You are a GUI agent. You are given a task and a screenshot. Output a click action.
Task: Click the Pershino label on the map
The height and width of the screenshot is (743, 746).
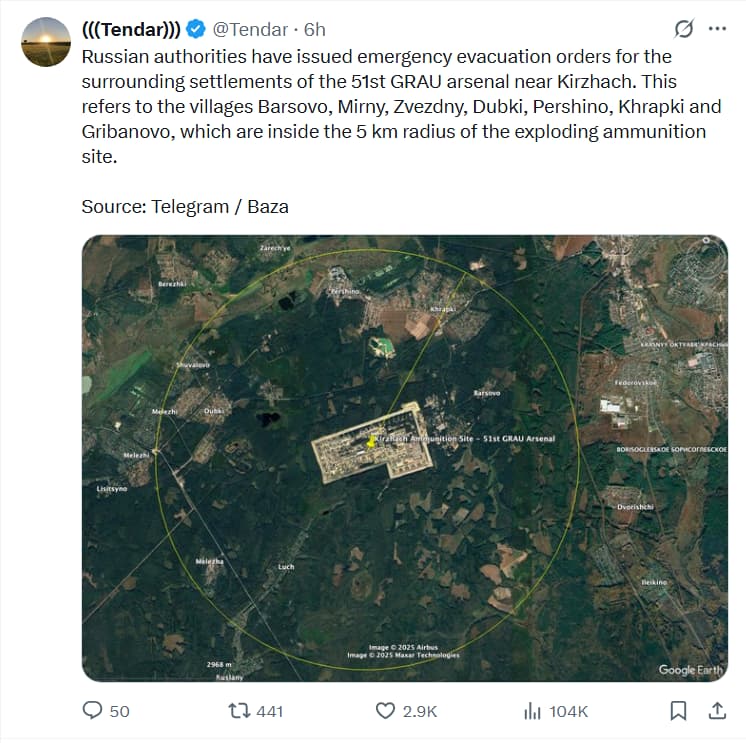tap(345, 291)
